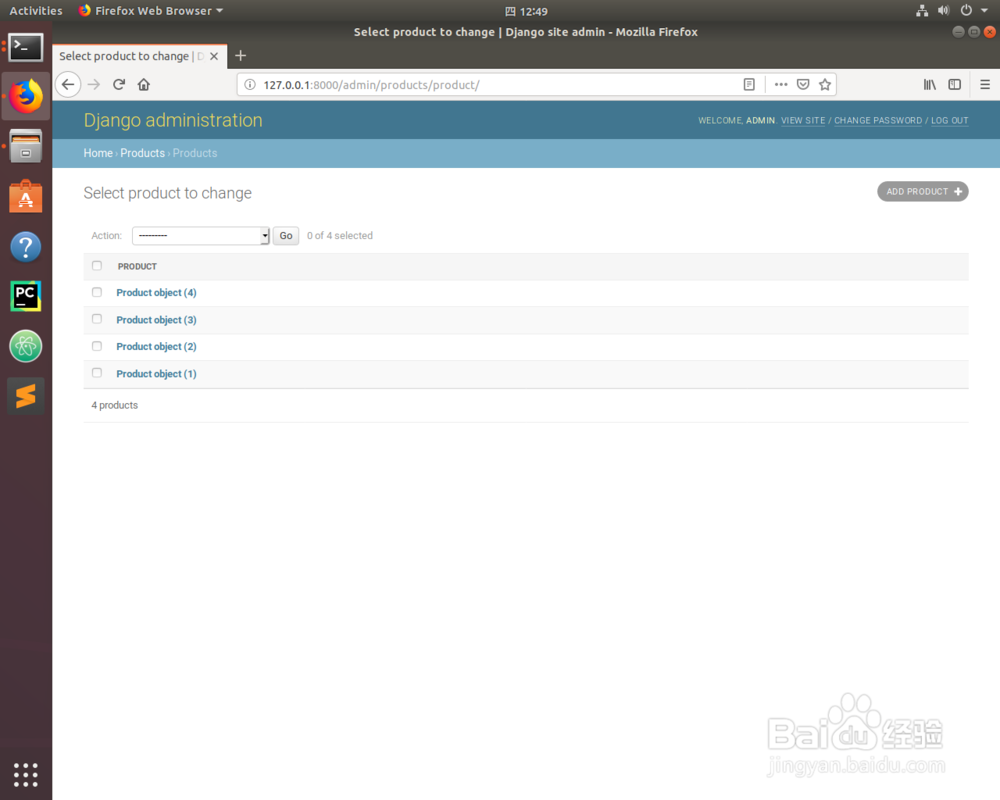This screenshot has height=800, width=1000.
Task: Click the Home breadcrumb
Action: pos(98,153)
